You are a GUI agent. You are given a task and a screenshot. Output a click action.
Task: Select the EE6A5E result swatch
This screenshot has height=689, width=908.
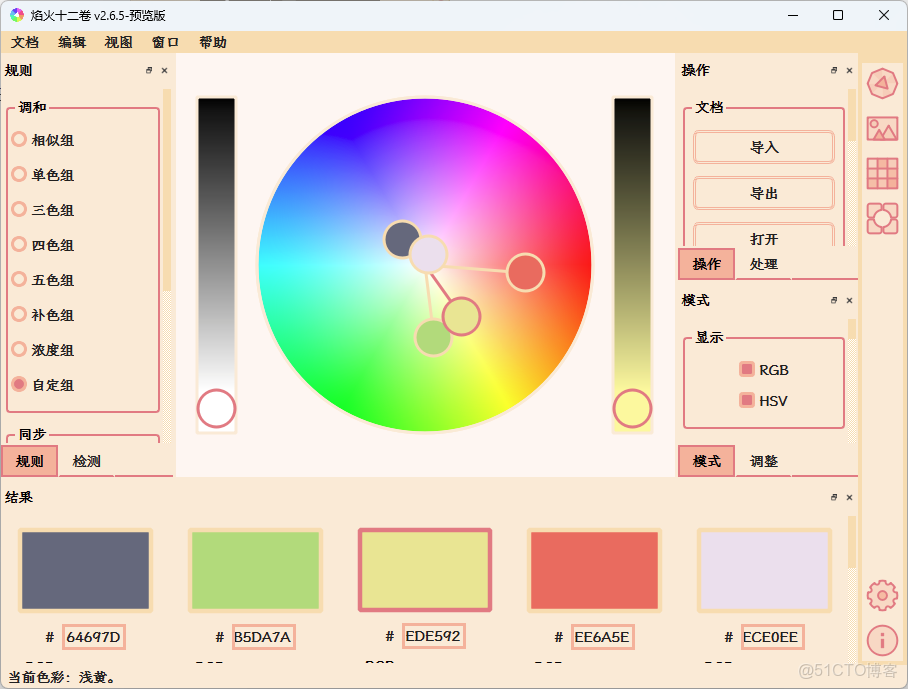pos(595,570)
